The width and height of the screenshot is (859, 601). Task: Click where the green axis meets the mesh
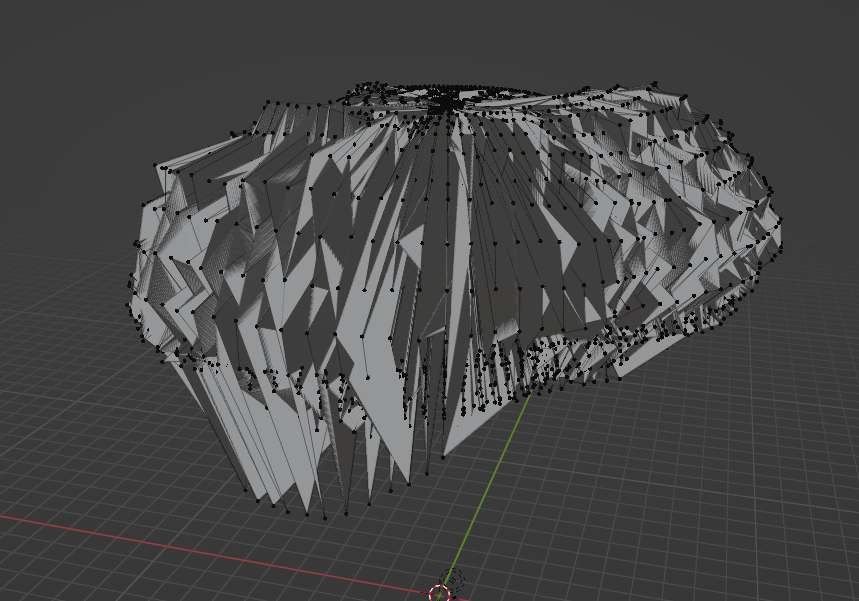tap(529, 394)
